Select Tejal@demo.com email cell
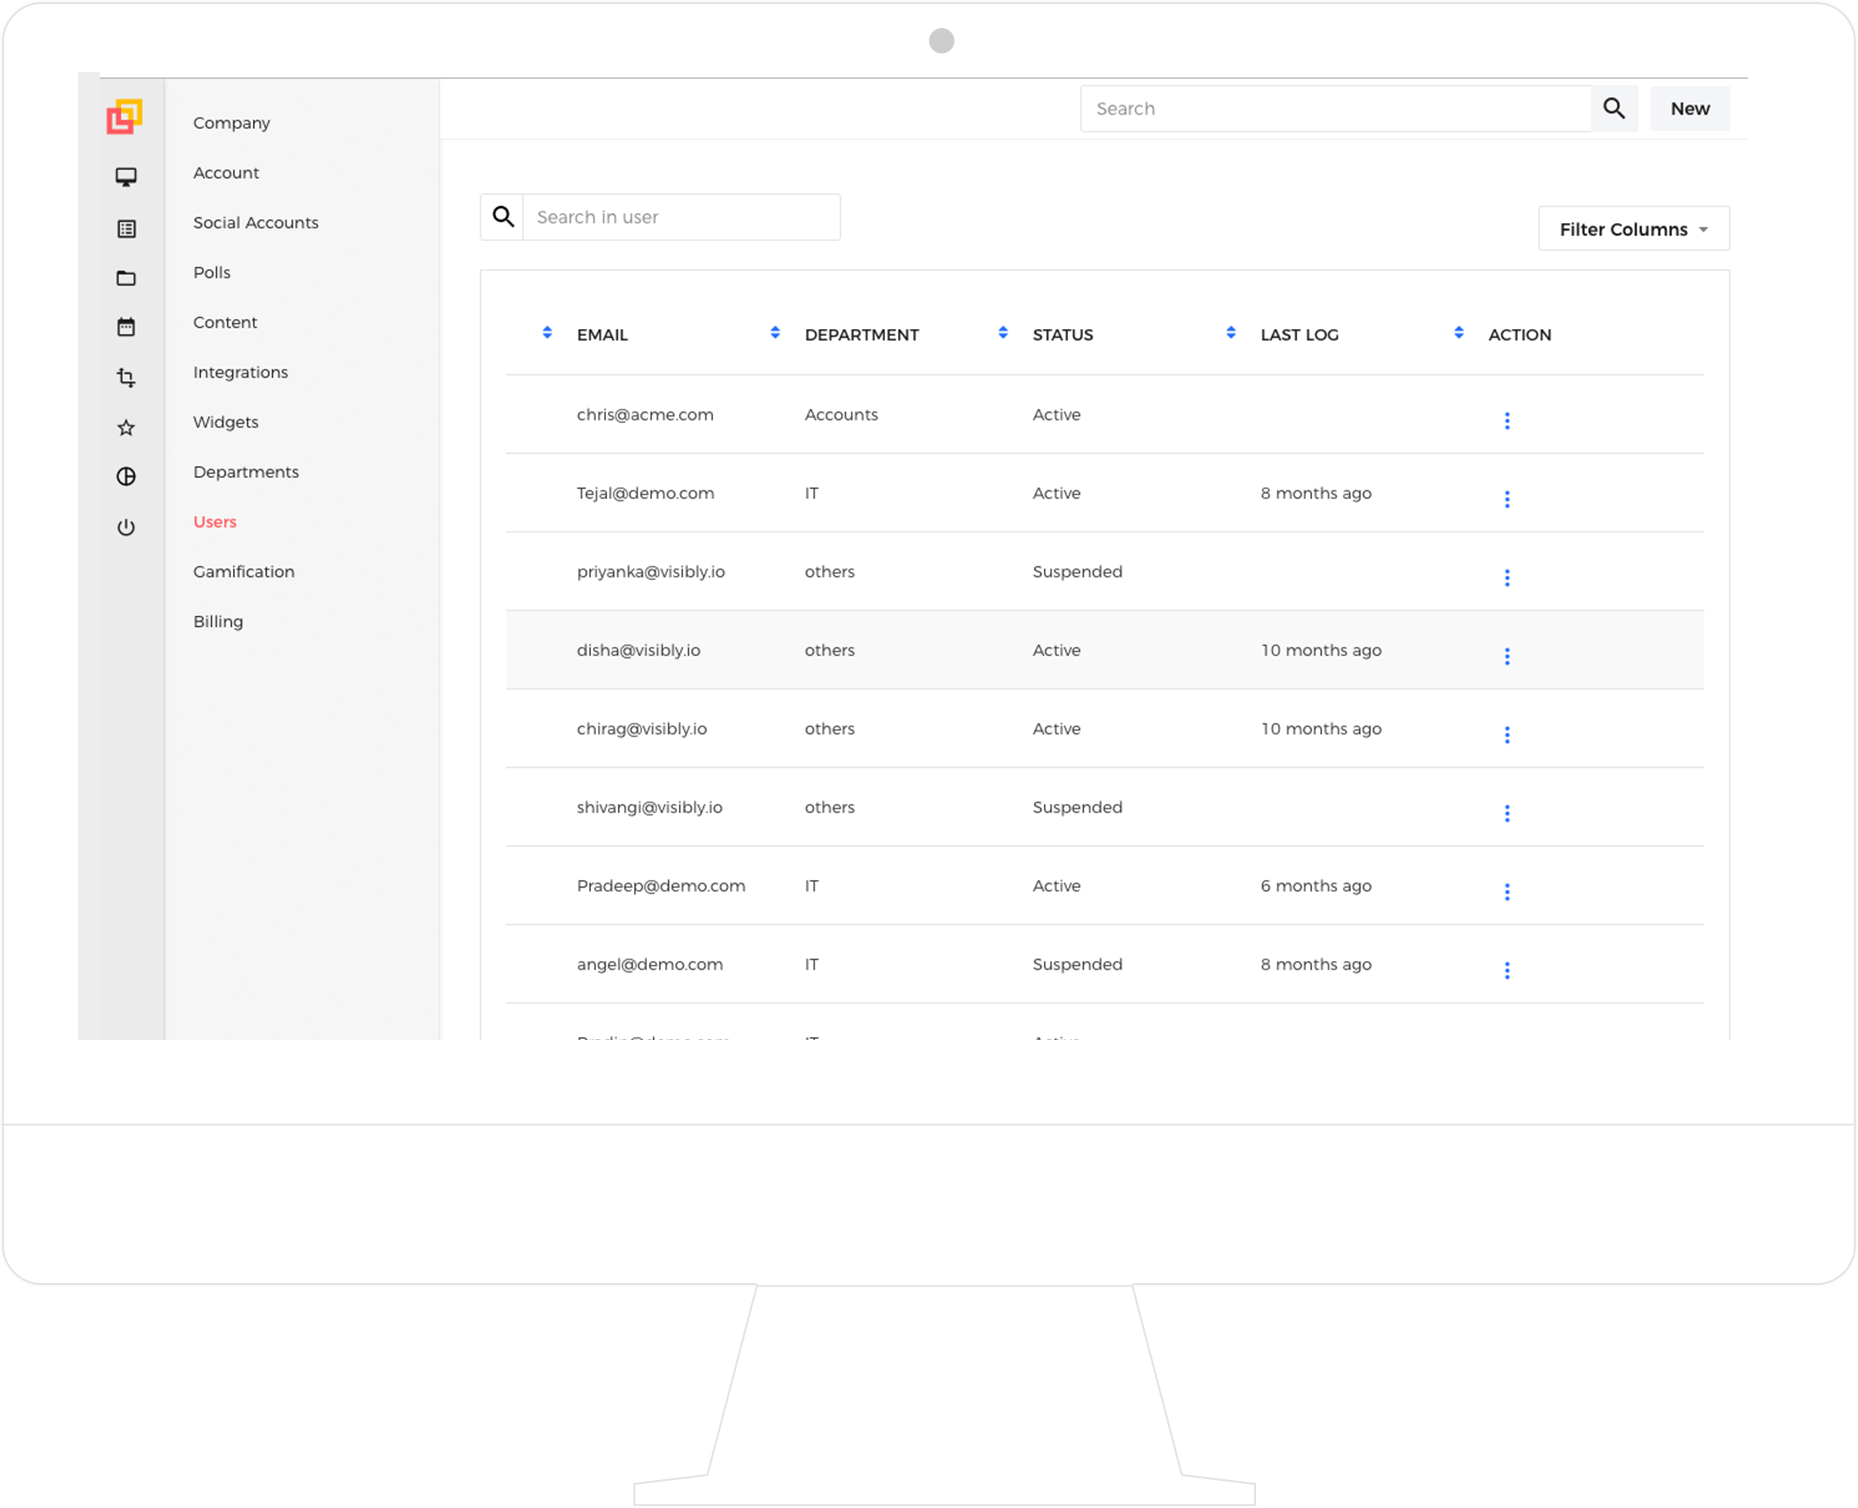Image resolution: width=1858 pixels, height=1508 pixels. click(645, 493)
